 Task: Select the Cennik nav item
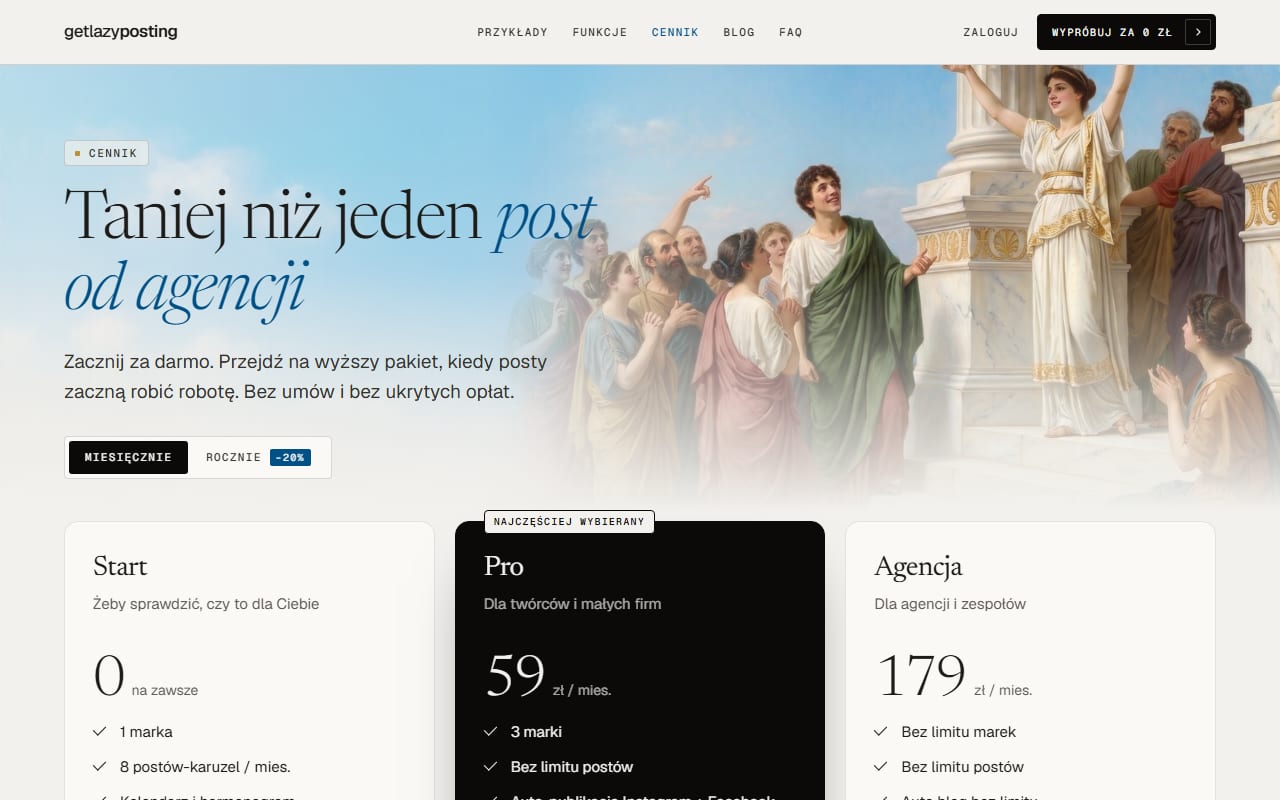[675, 32]
